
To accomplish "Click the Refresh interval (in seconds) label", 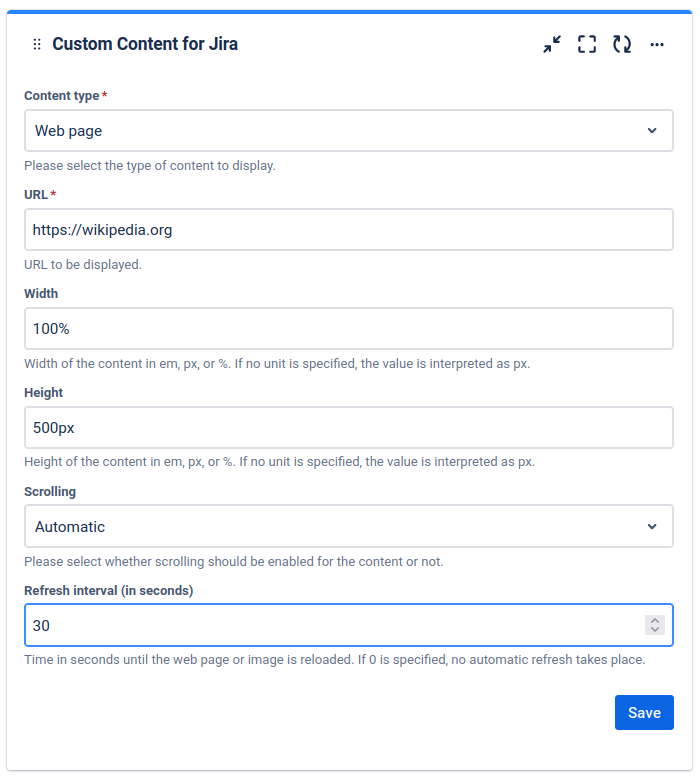I will click(x=108, y=590).
